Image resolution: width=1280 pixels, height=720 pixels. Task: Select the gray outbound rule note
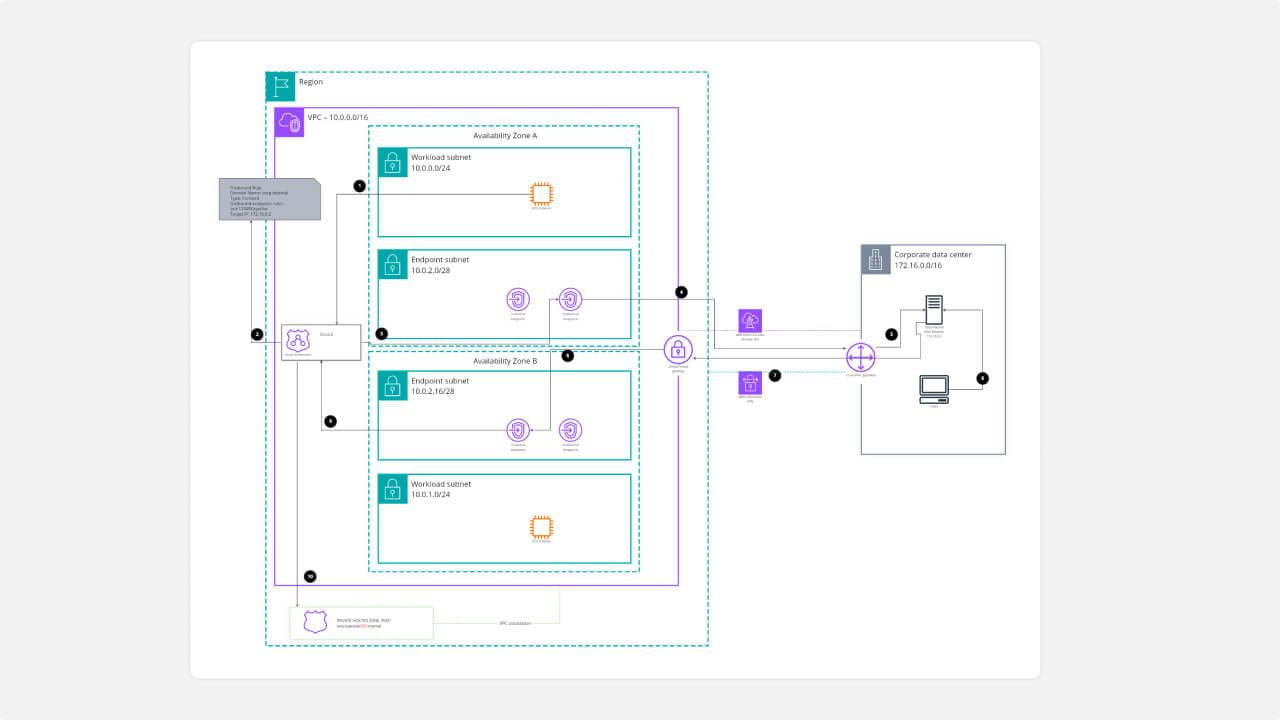coord(270,199)
